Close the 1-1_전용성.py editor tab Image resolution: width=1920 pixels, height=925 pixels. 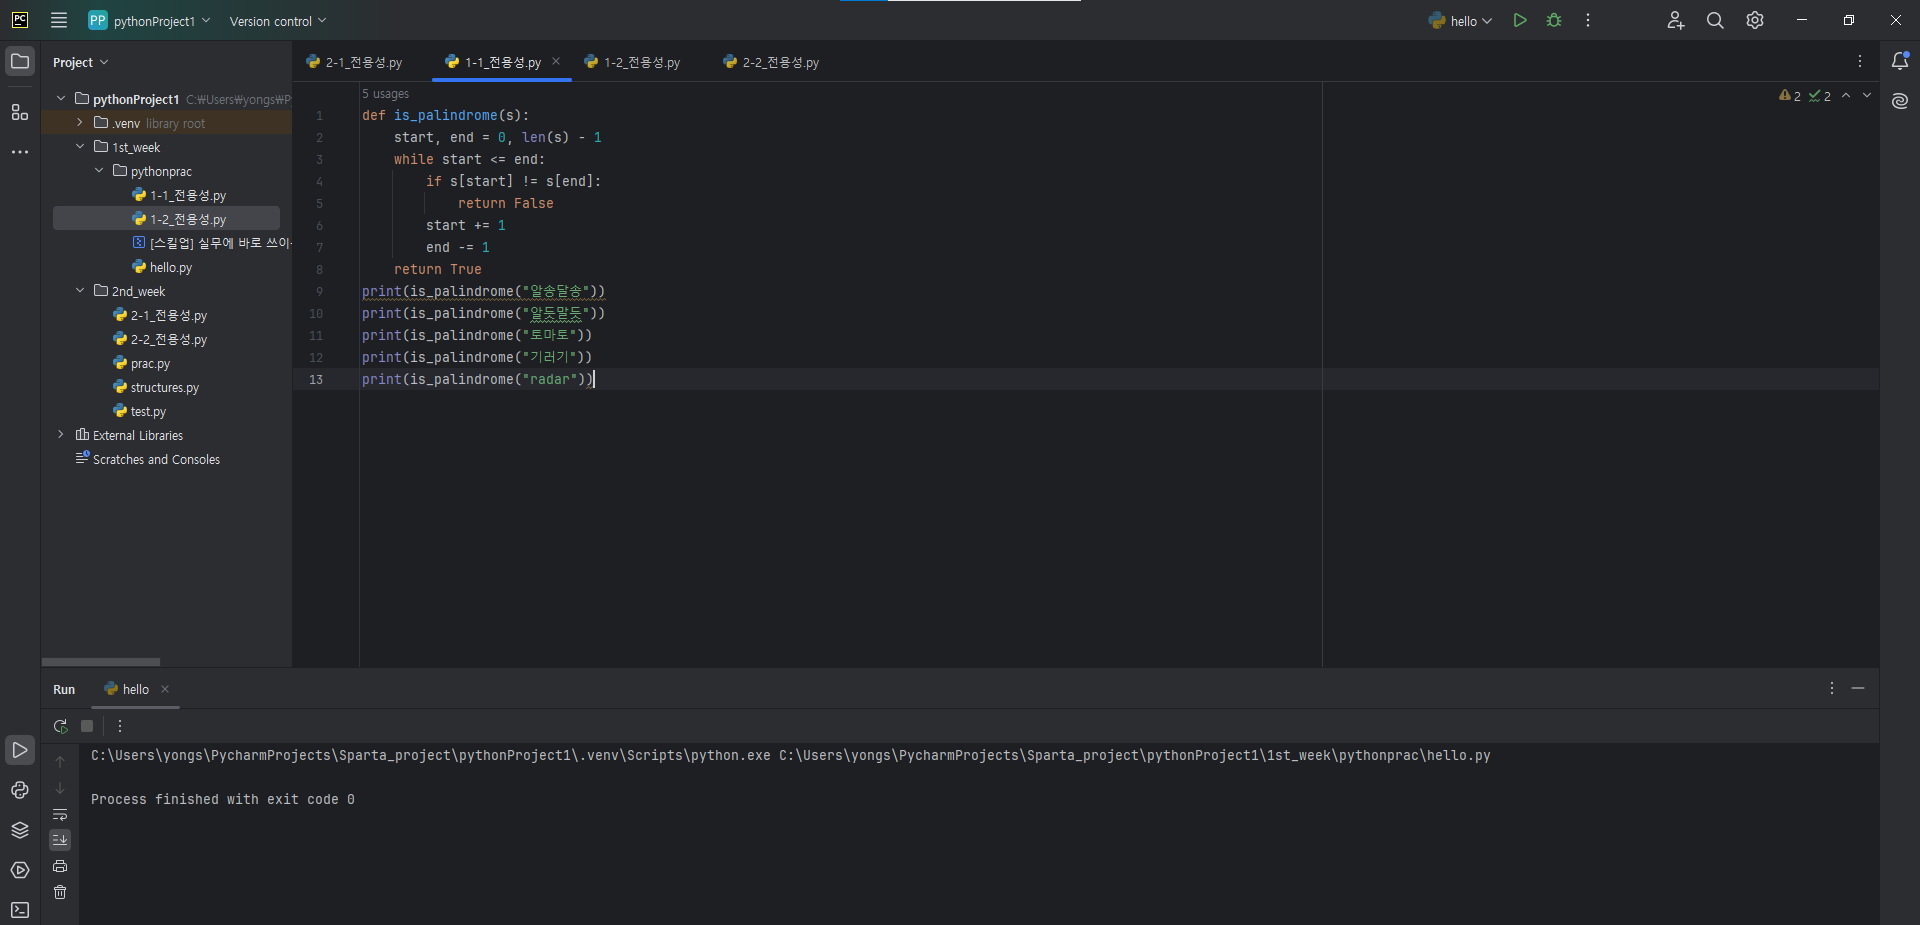pyautogui.click(x=556, y=61)
